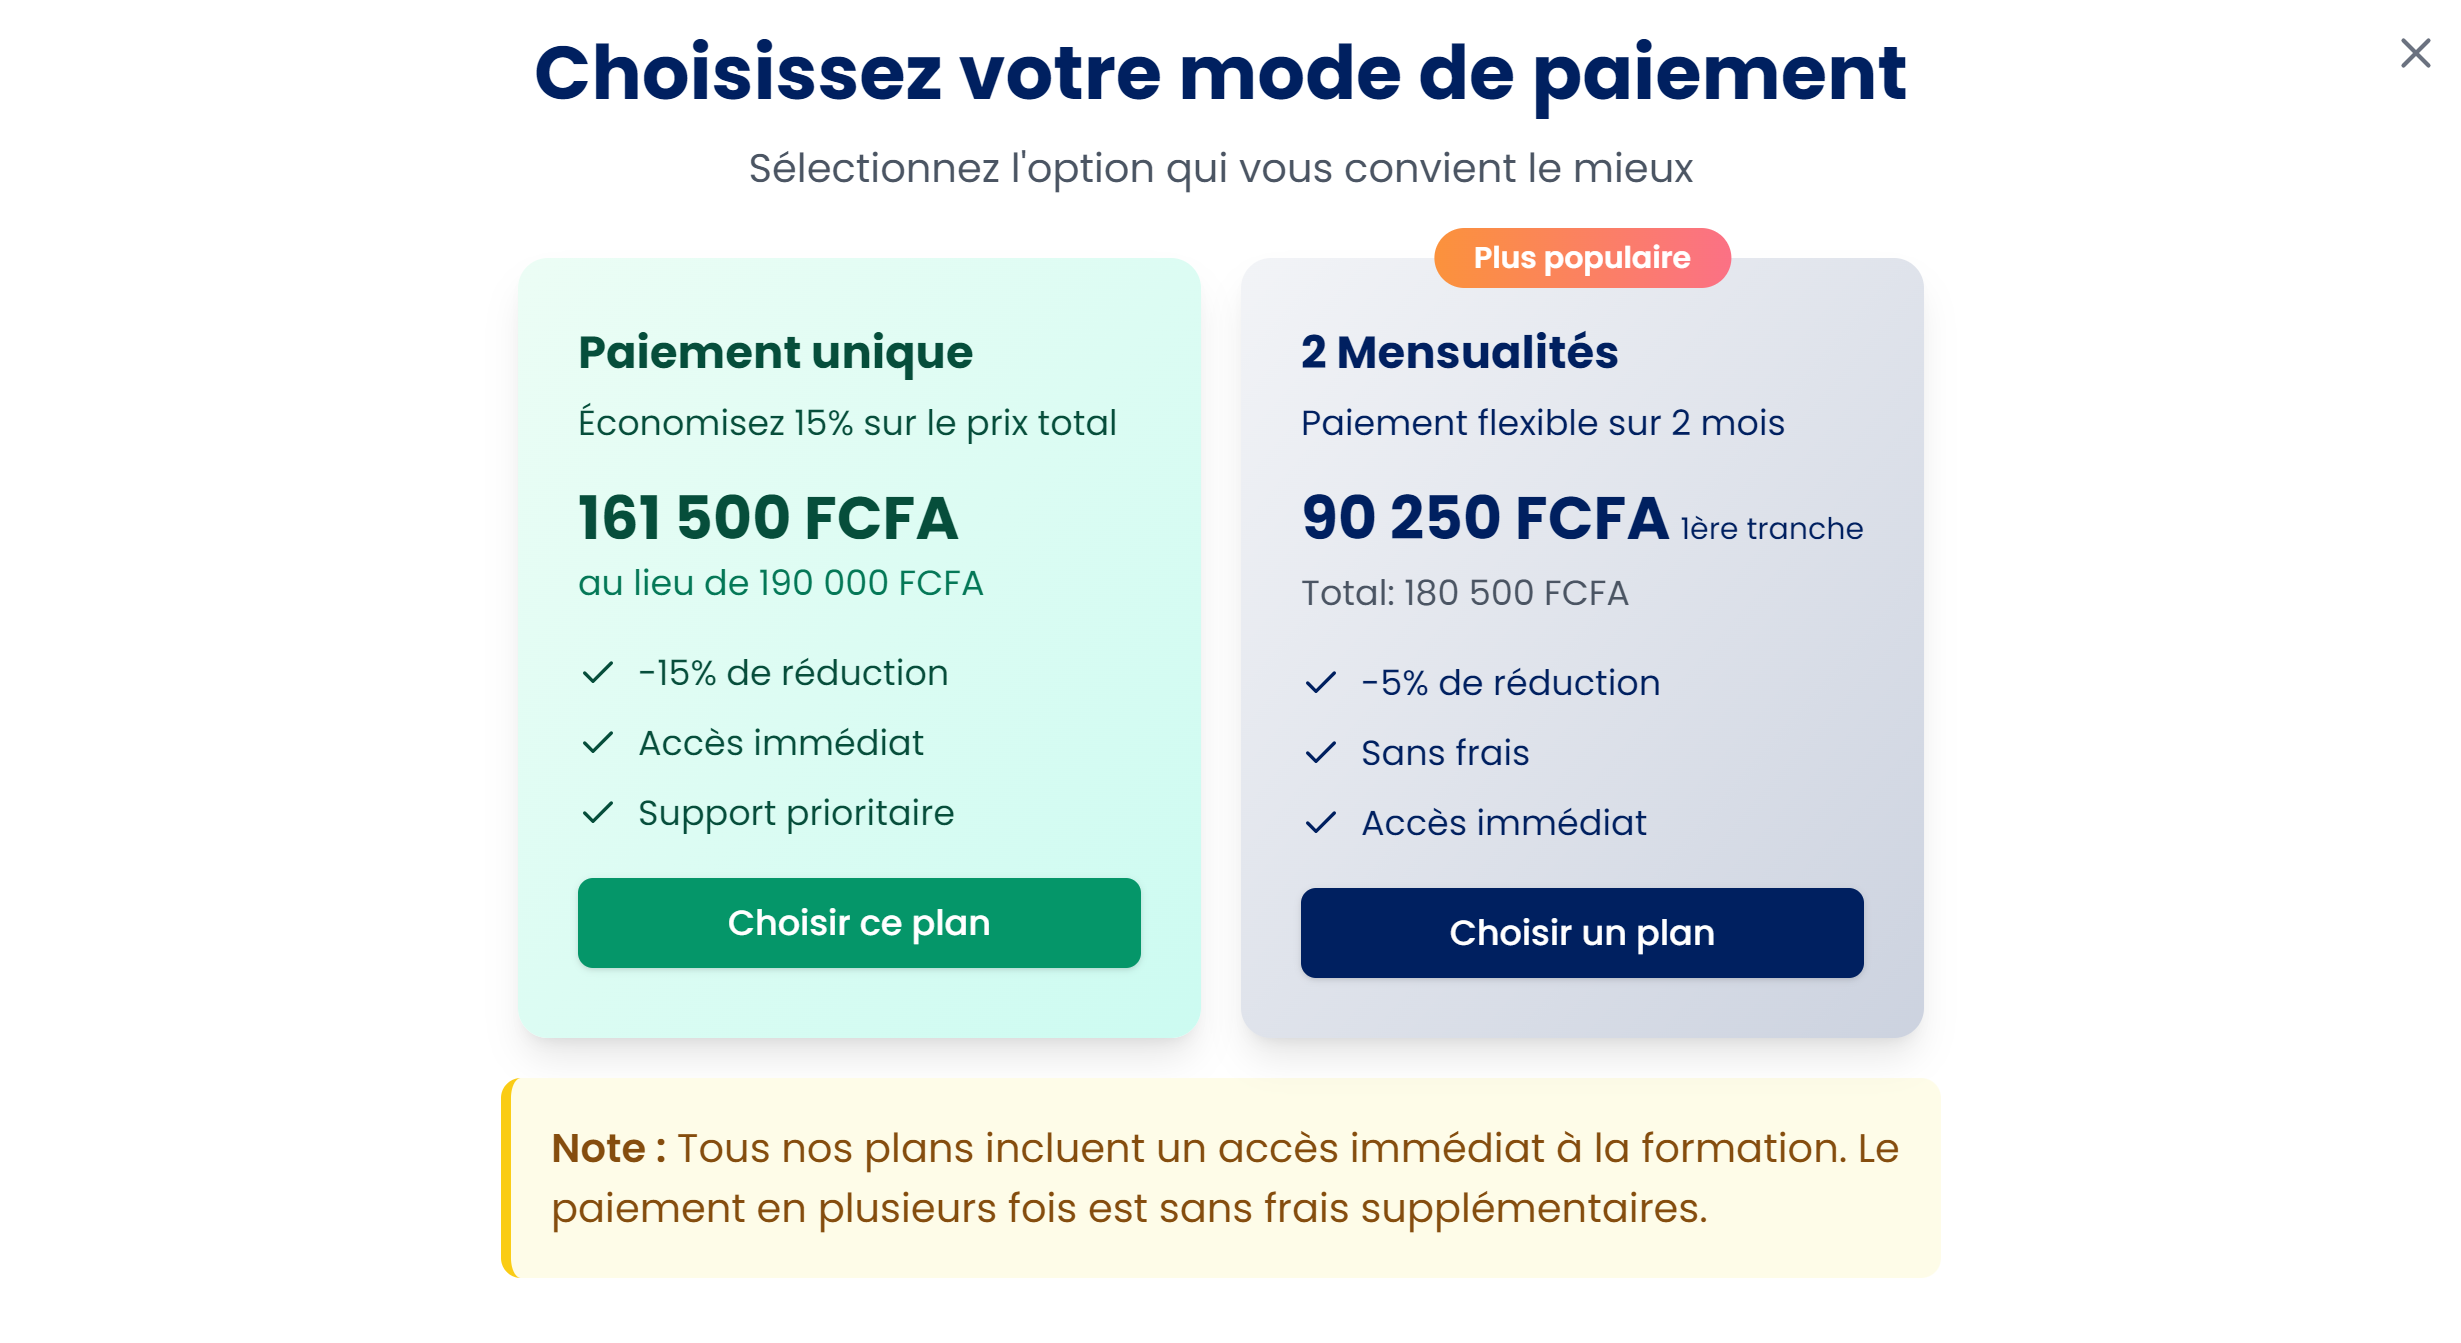Click the '1ère tranche' label
Screen dimensions: 2461x1343
(1771, 528)
